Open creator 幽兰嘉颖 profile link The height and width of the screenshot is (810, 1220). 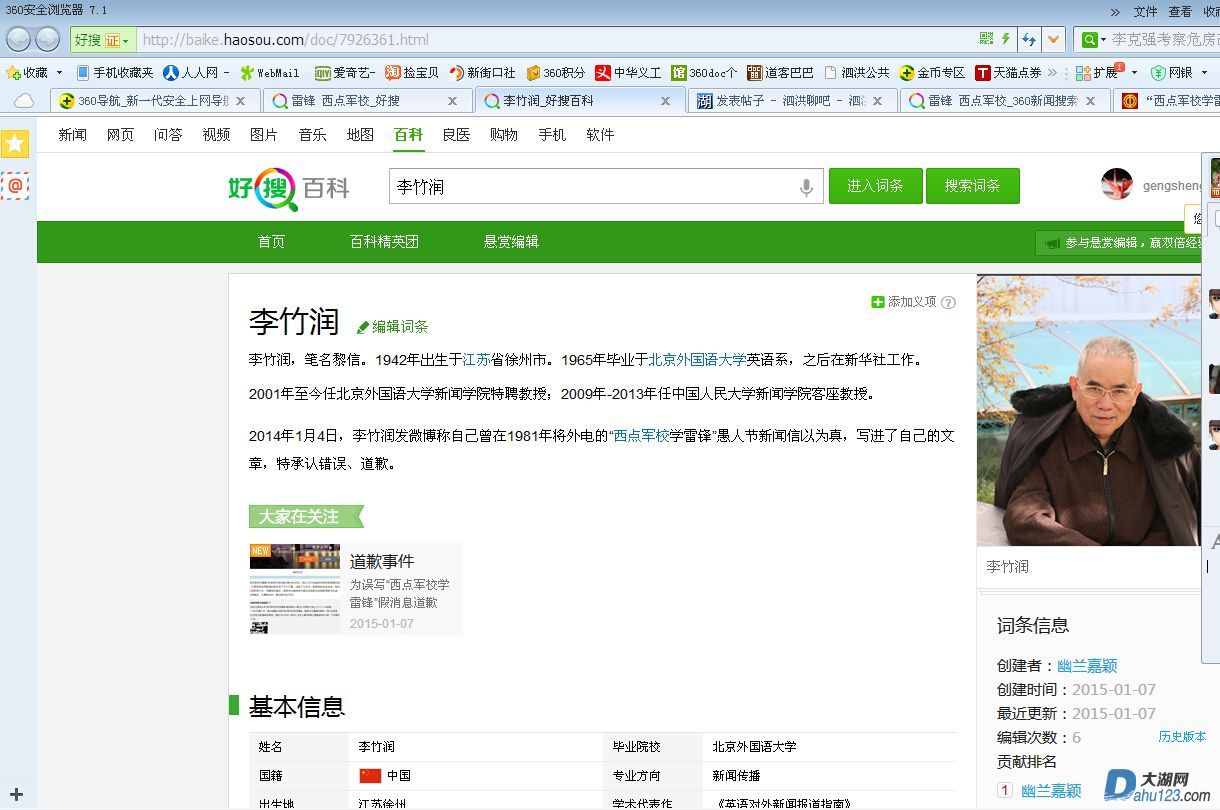tap(1087, 666)
